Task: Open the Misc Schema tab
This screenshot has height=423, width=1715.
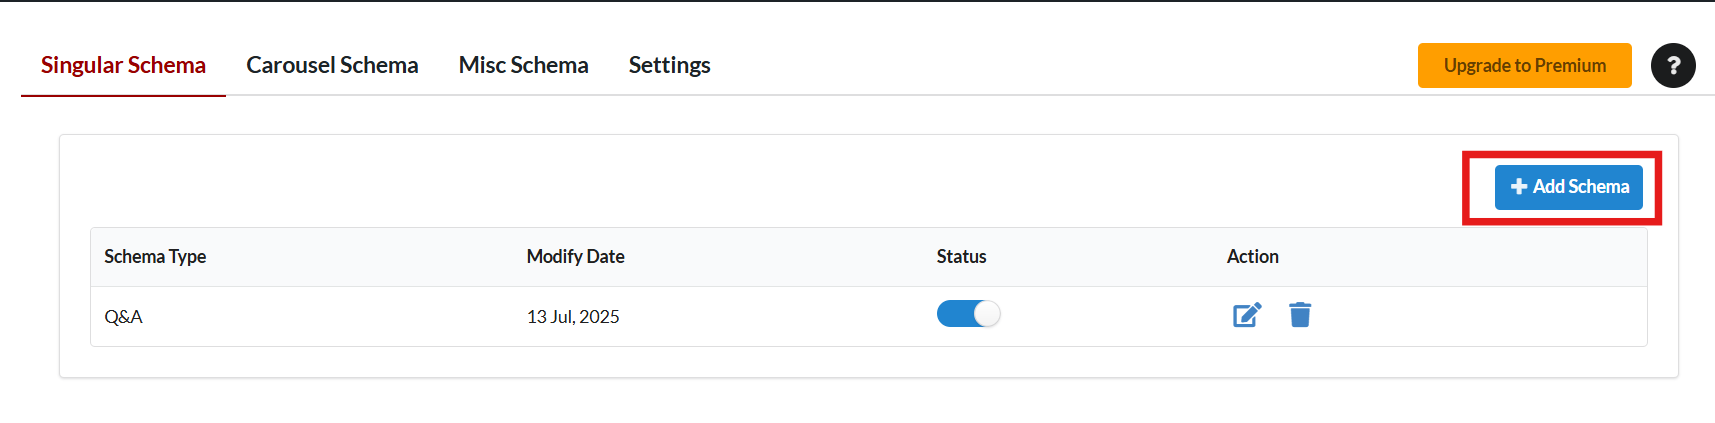Action: pos(523,65)
